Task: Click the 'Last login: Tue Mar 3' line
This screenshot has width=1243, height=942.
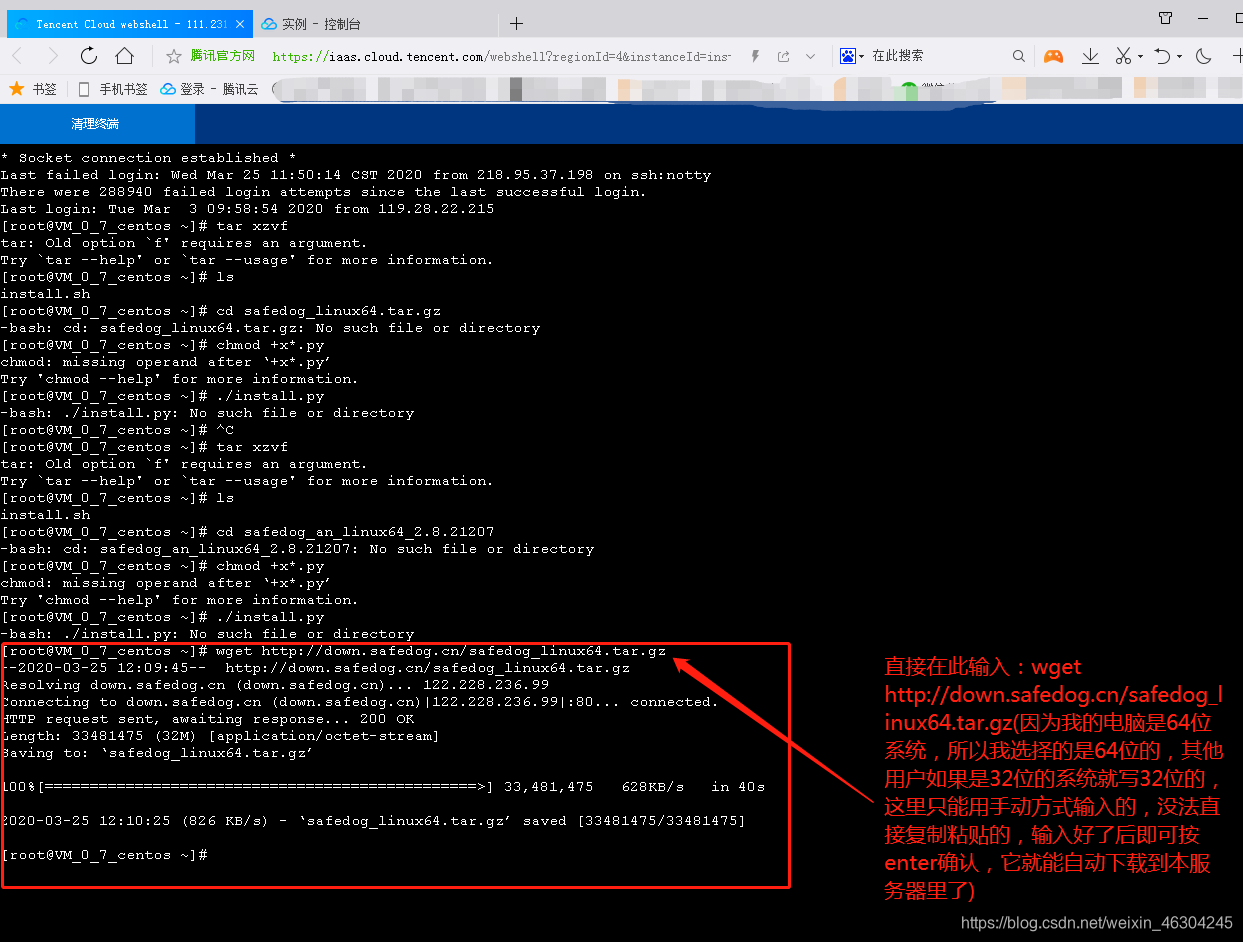Action: [x=247, y=209]
